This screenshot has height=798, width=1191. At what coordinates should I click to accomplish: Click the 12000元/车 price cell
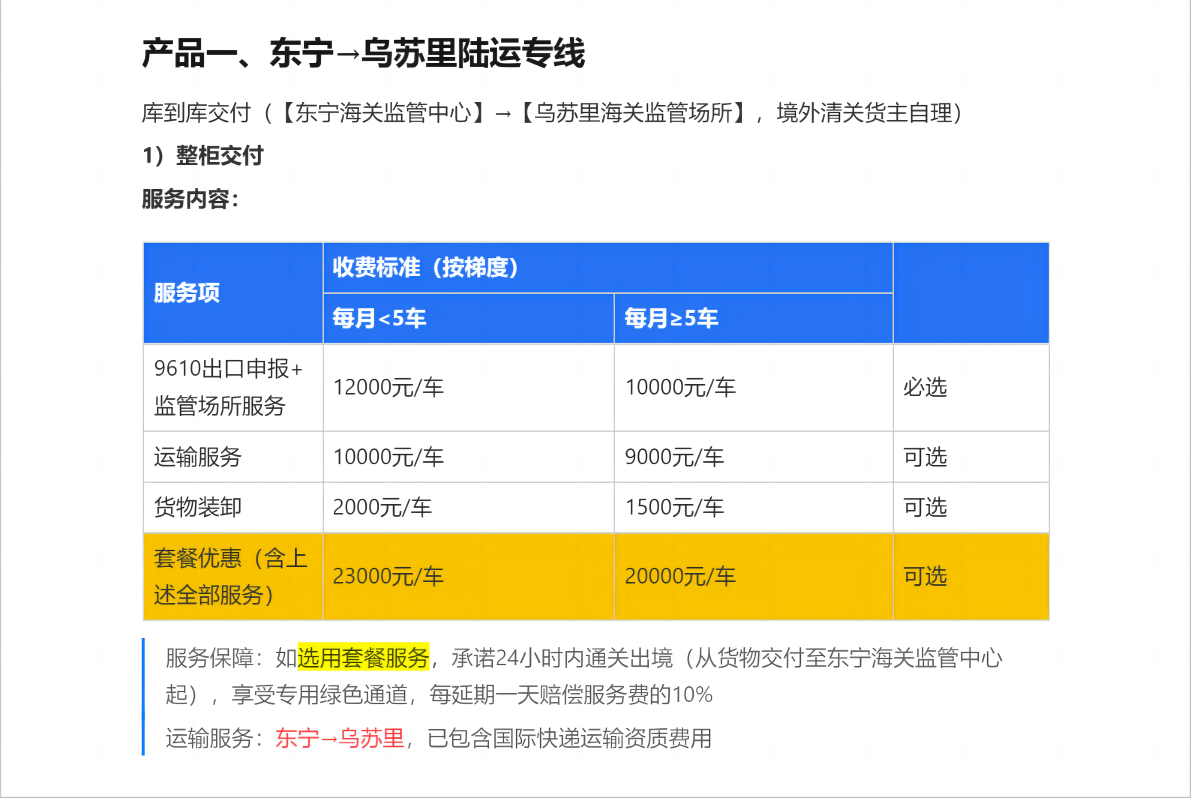point(469,388)
